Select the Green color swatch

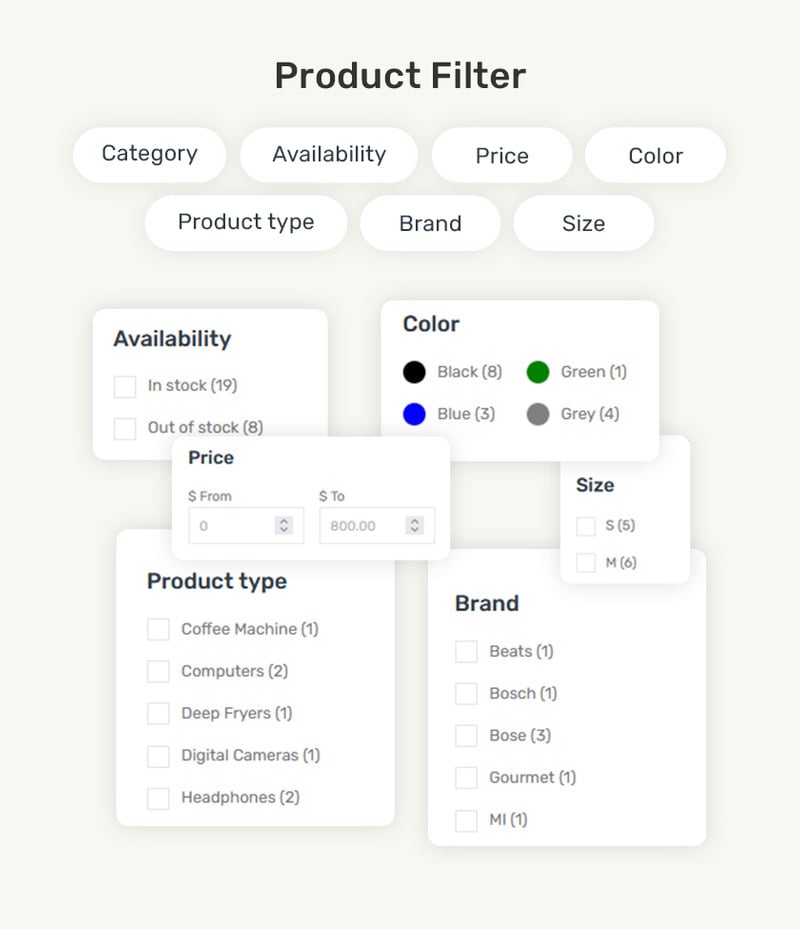[x=537, y=372]
